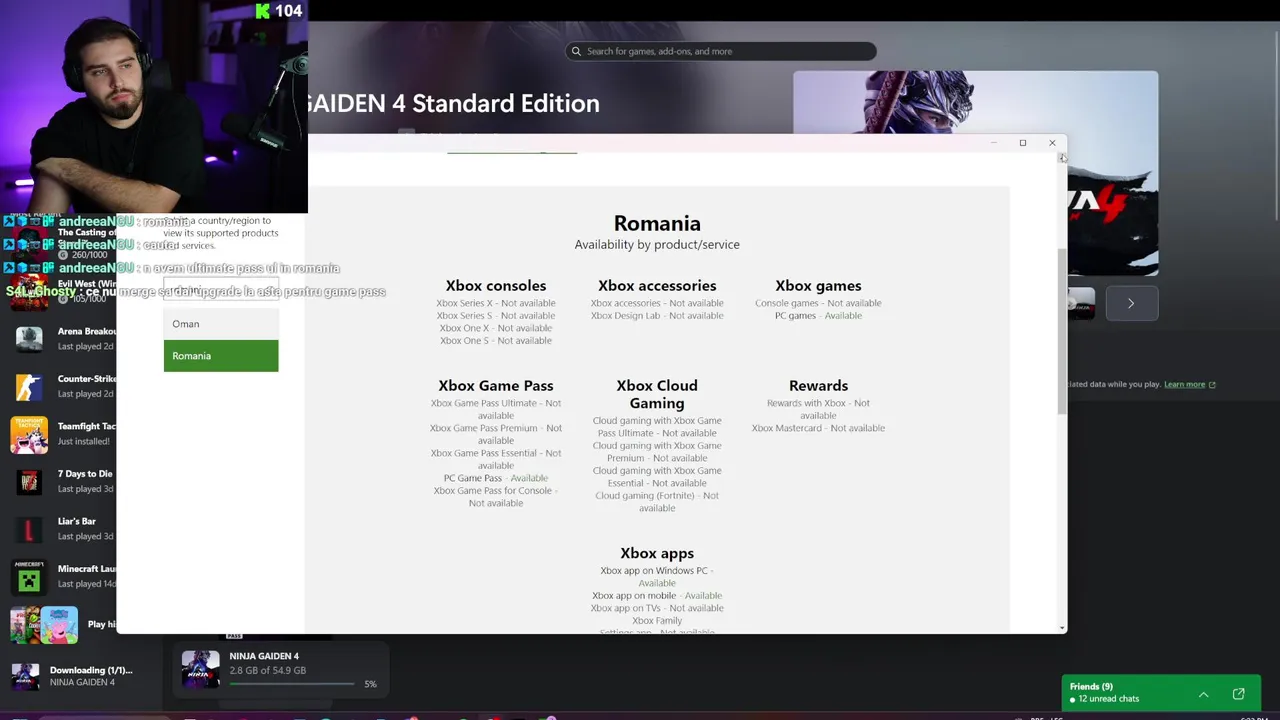Screen dimensions: 1280x720
Task: Click the Xbox accessories heading
Action: click(657, 286)
